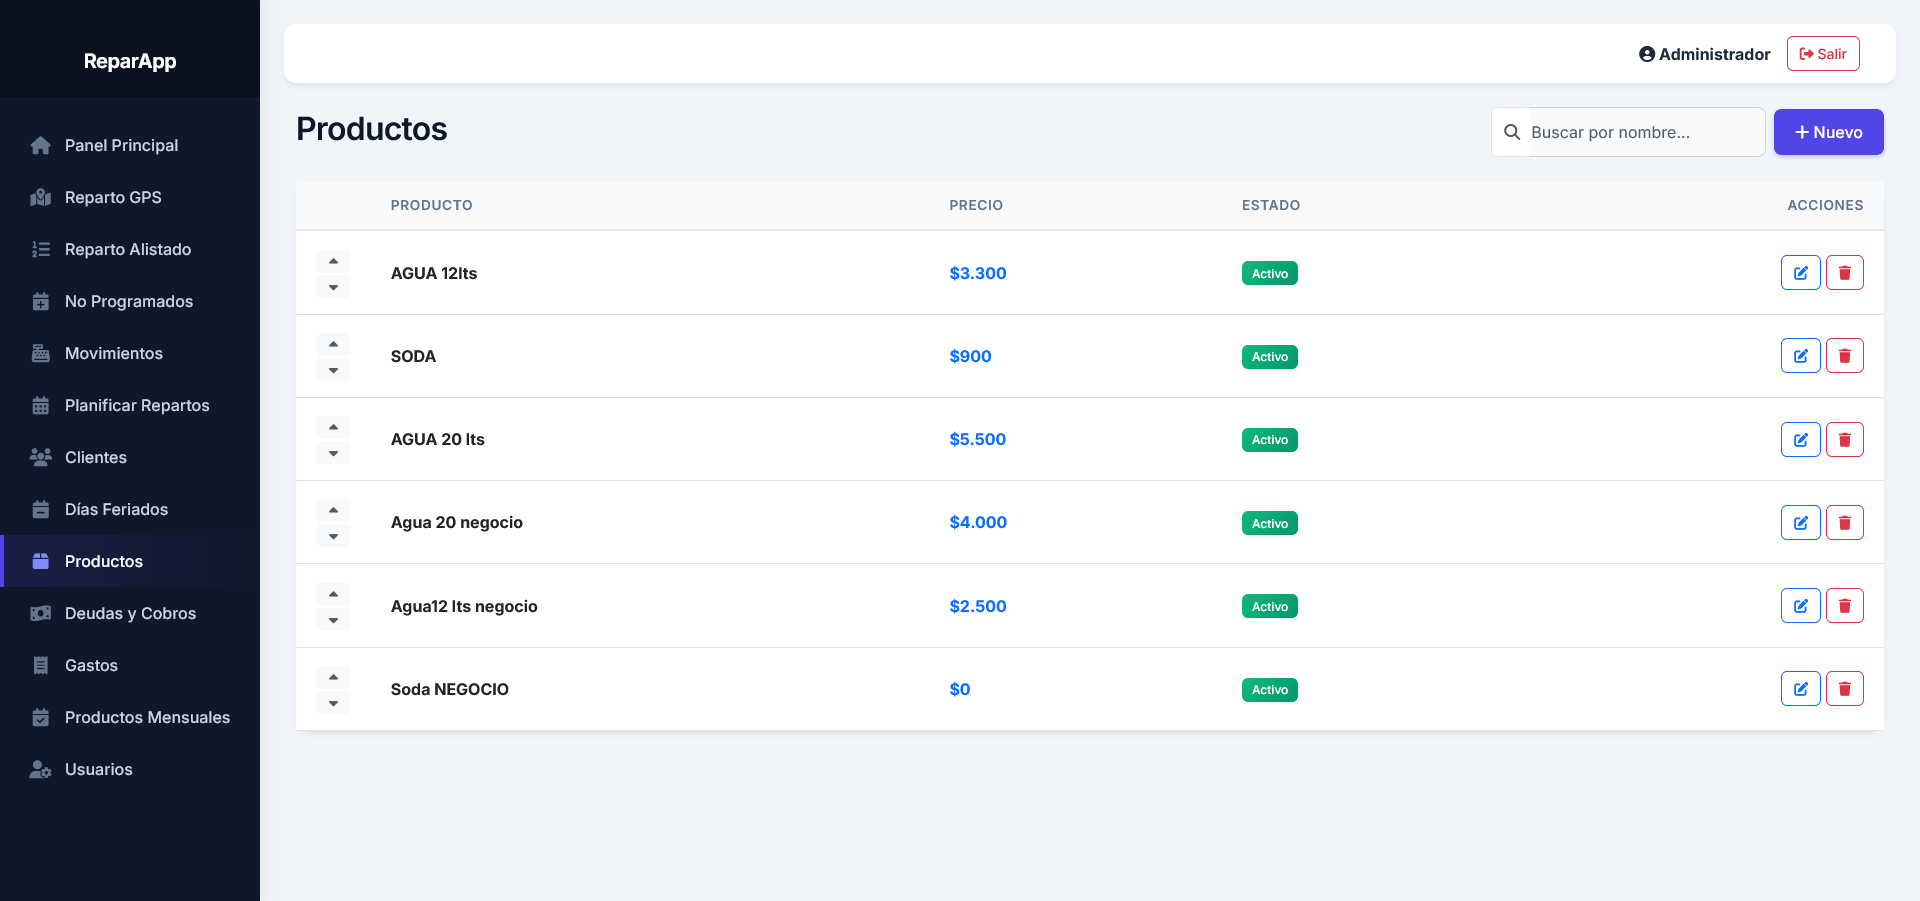Delete the SODA product

1844,356
